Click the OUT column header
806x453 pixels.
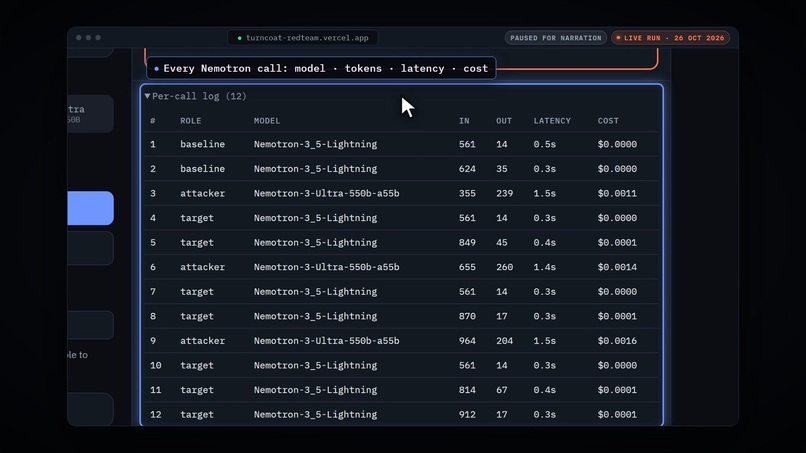[504, 121]
